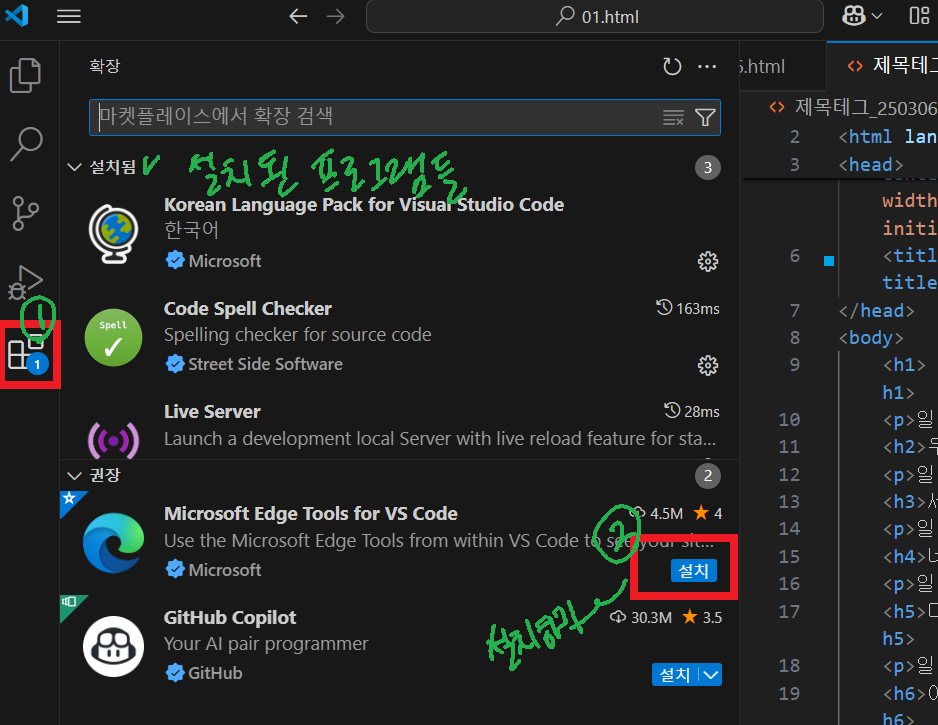Click the Code Spell Checker icon
The height and width of the screenshot is (725, 938).
pyautogui.click(x=114, y=337)
